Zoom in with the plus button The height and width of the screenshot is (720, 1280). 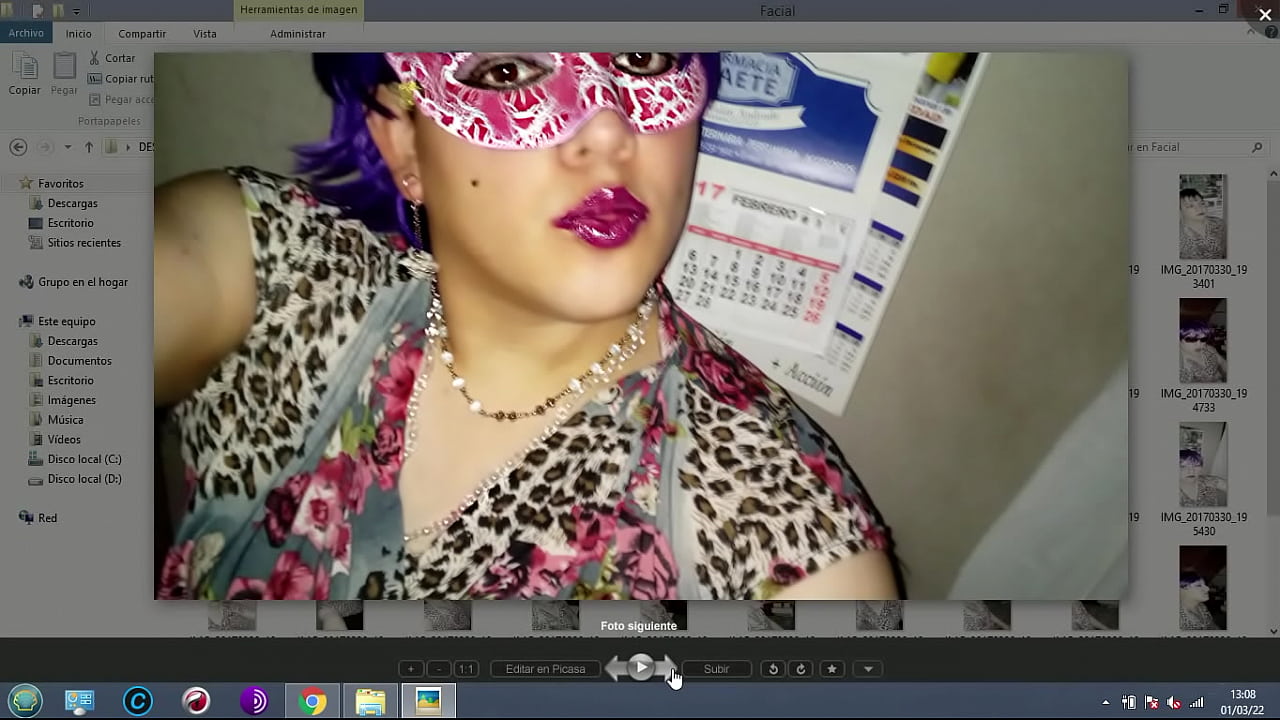pyautogui.click(x=411, y=669)
